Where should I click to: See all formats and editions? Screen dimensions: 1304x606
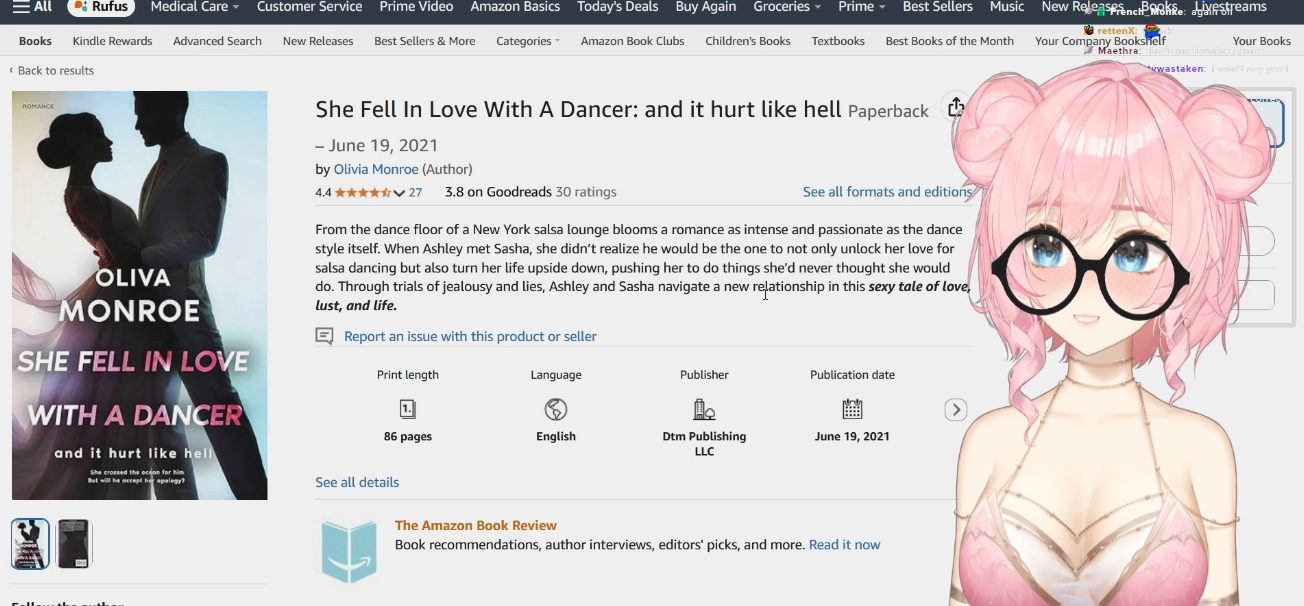(x=887, y=192)
